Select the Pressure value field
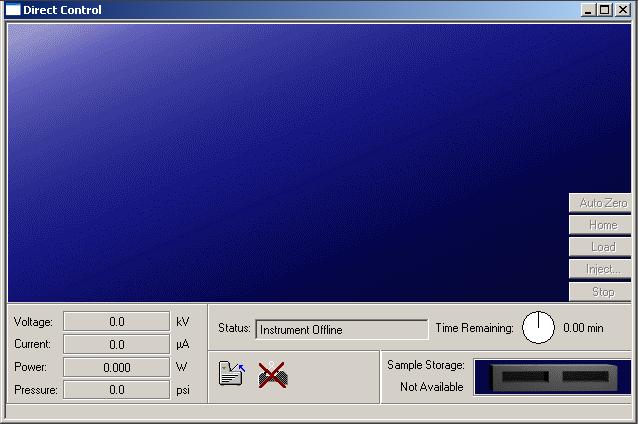The image size is (638, 424). [x=116, y=390]
